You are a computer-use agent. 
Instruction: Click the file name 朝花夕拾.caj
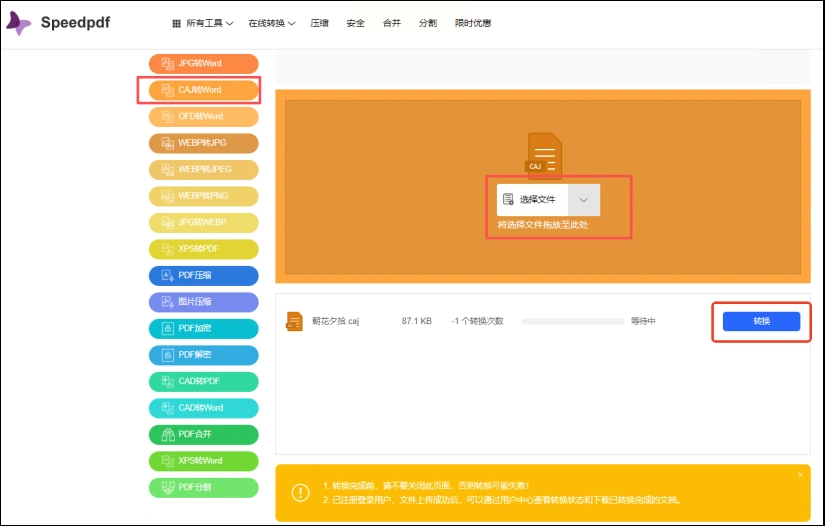pyautogui.click(x=335, y=321)
